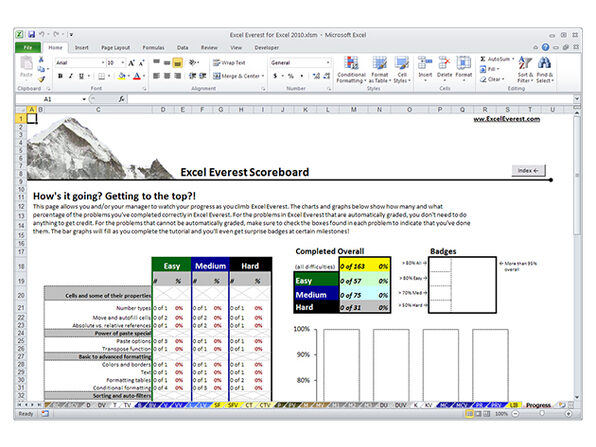
Task: Toggle Italic formatting
Action: [x=71, y=76]
